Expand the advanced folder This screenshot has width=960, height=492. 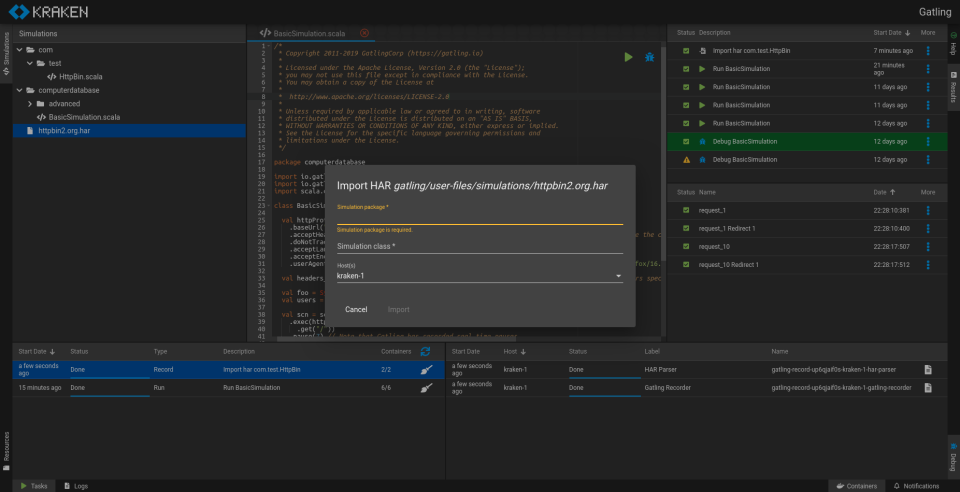[29, 103]
